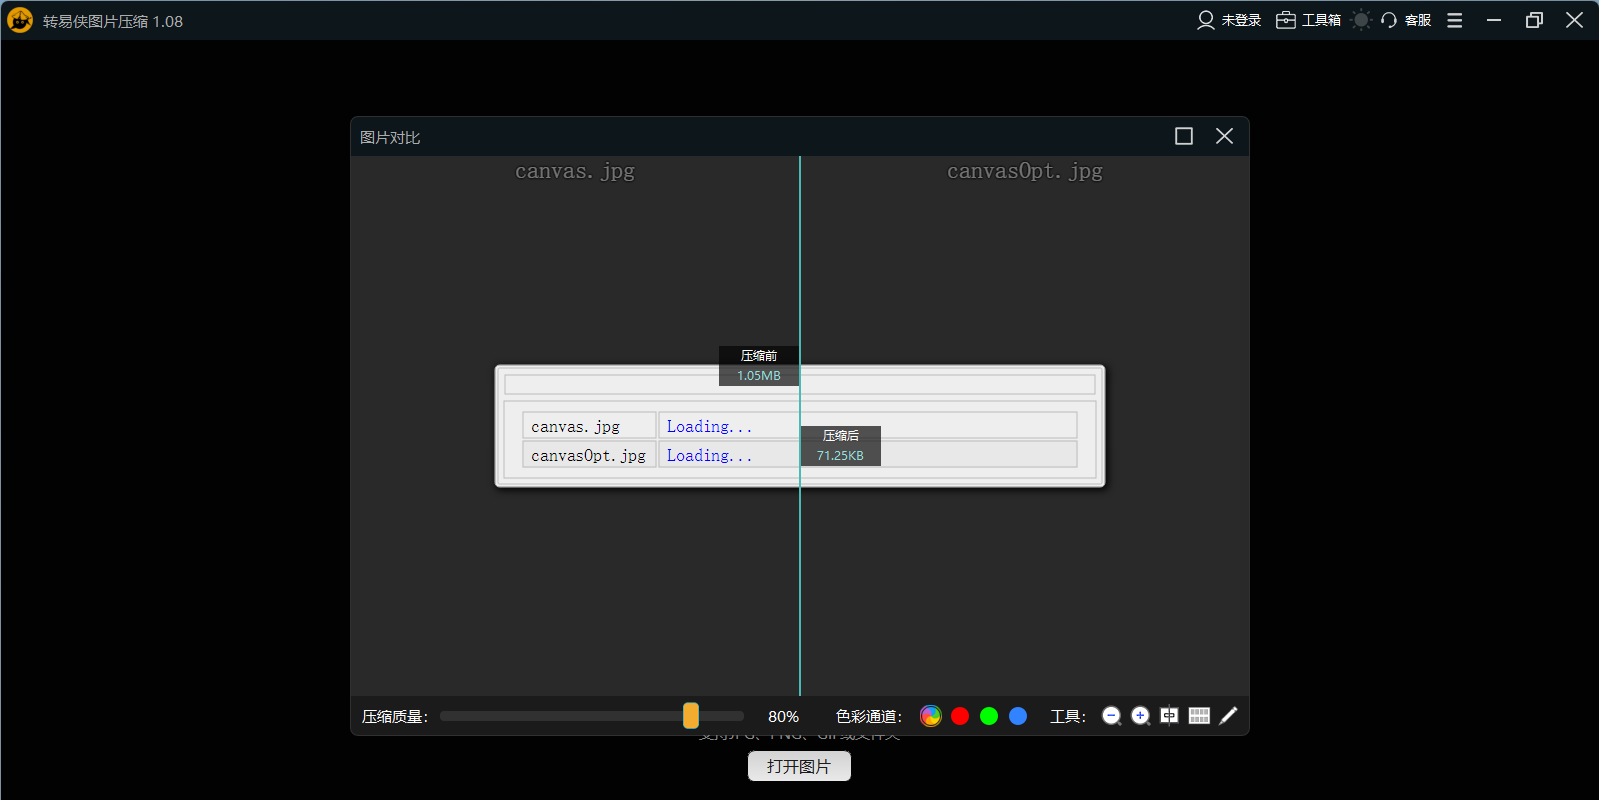
Task: Restore down the main application window
Action: [x=1534, y=20]
